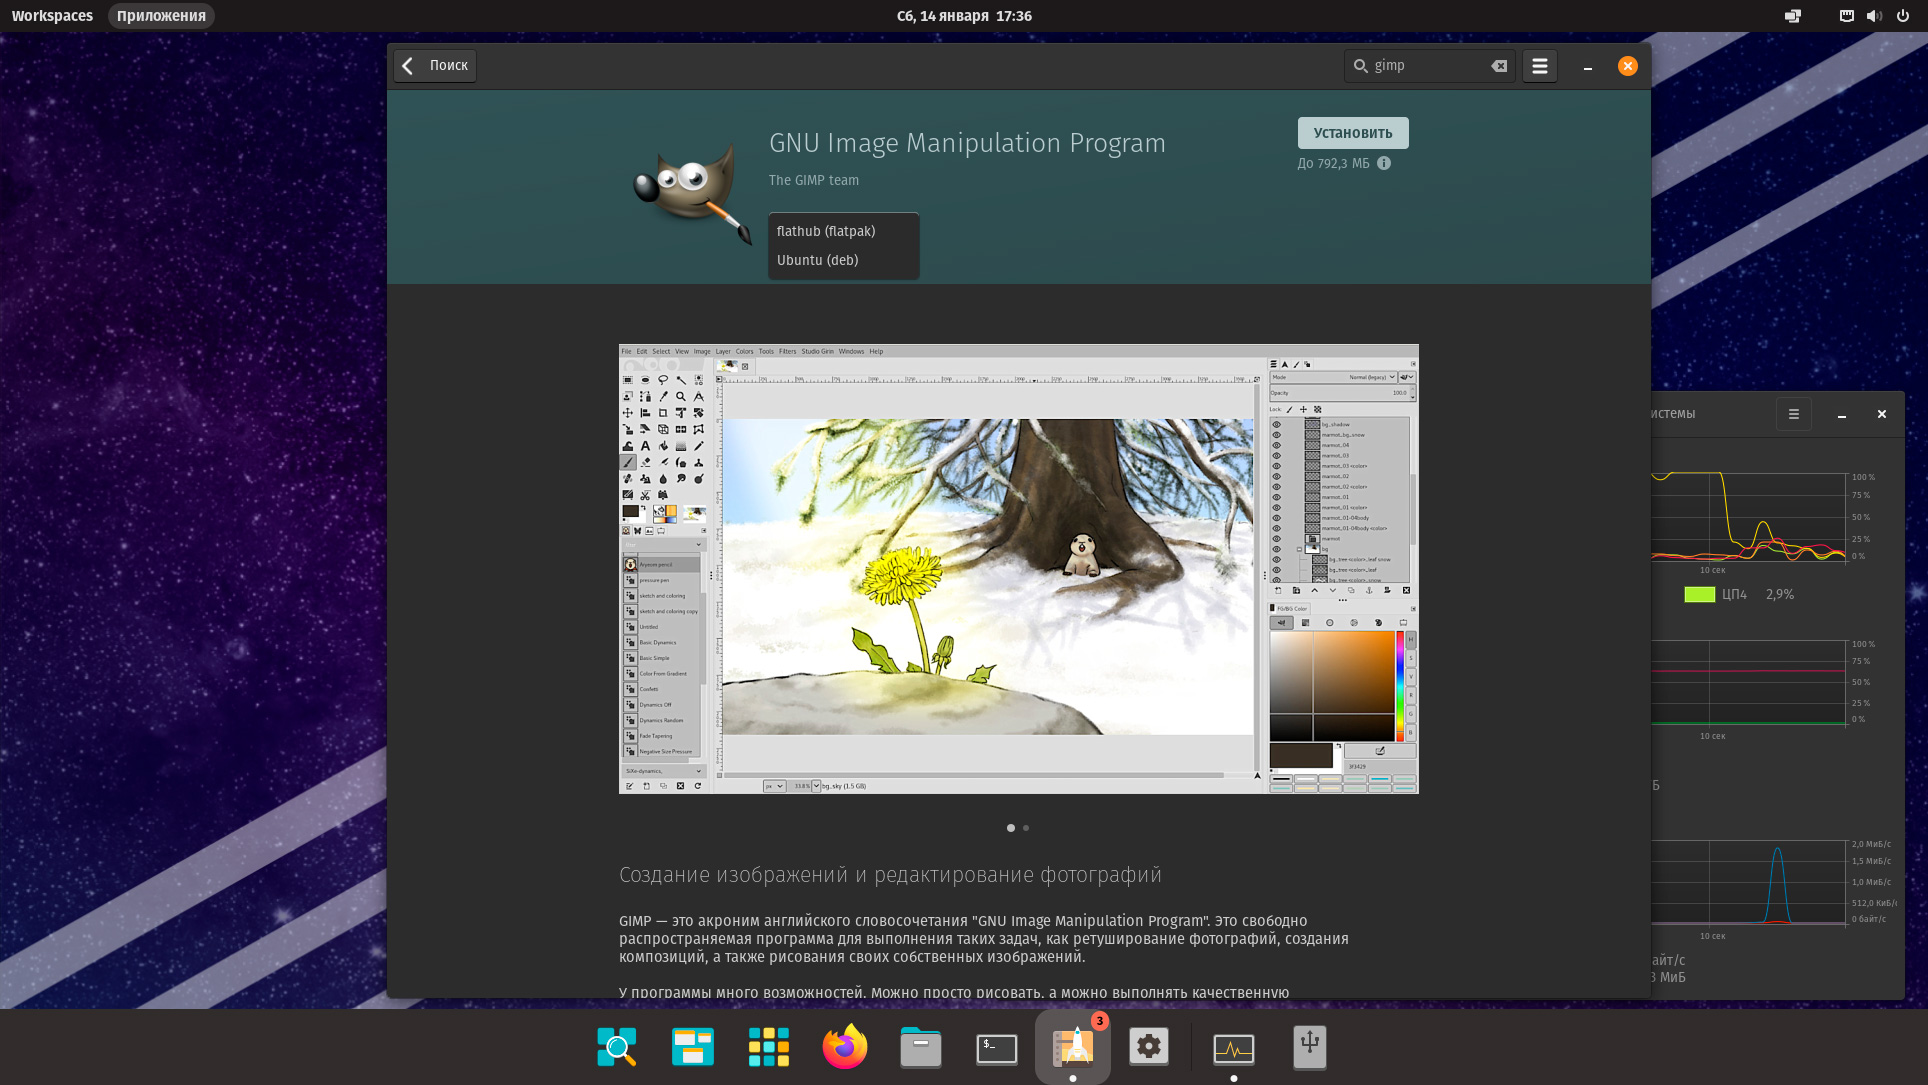Click the search magnifier icon in Pop Shop
Image resolution: width=1928 pixels, height=1085 pixels.
[1360, 66]
